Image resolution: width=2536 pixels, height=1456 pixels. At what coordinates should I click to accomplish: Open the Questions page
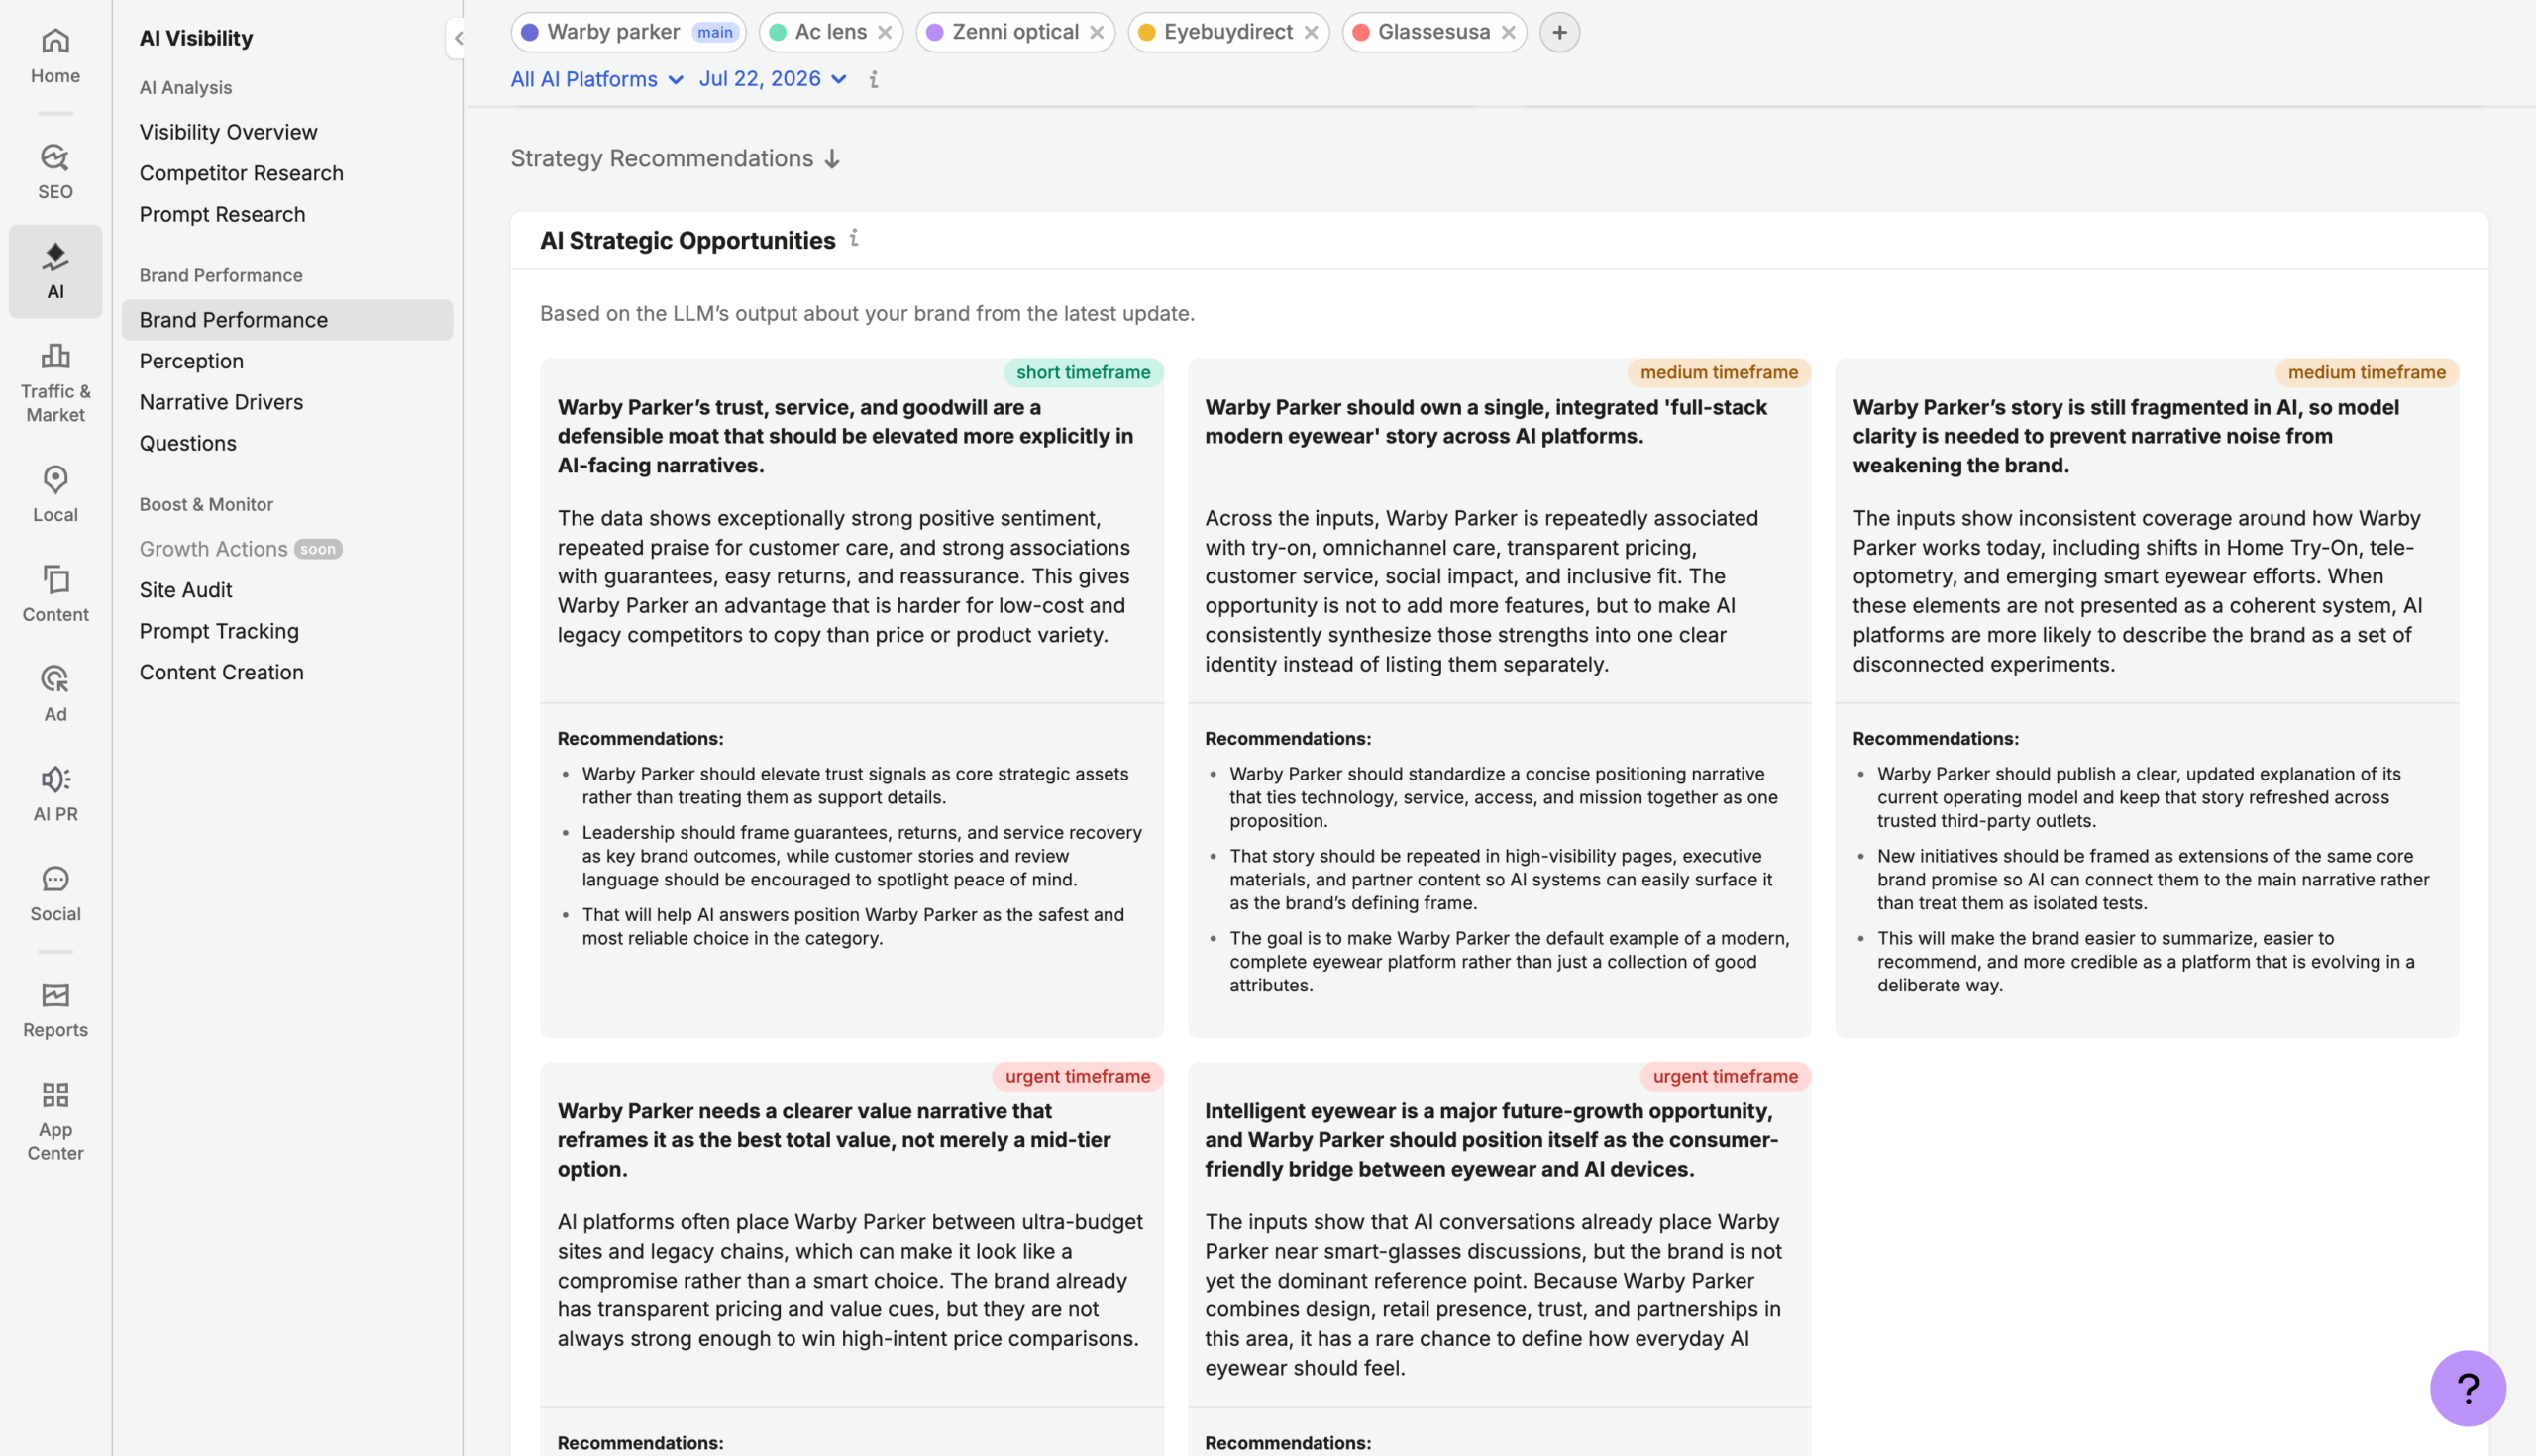point(188,443)
